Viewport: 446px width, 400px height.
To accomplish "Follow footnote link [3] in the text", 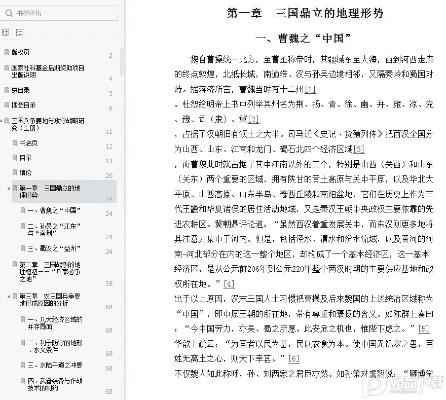I will click(x=359, y=149).
